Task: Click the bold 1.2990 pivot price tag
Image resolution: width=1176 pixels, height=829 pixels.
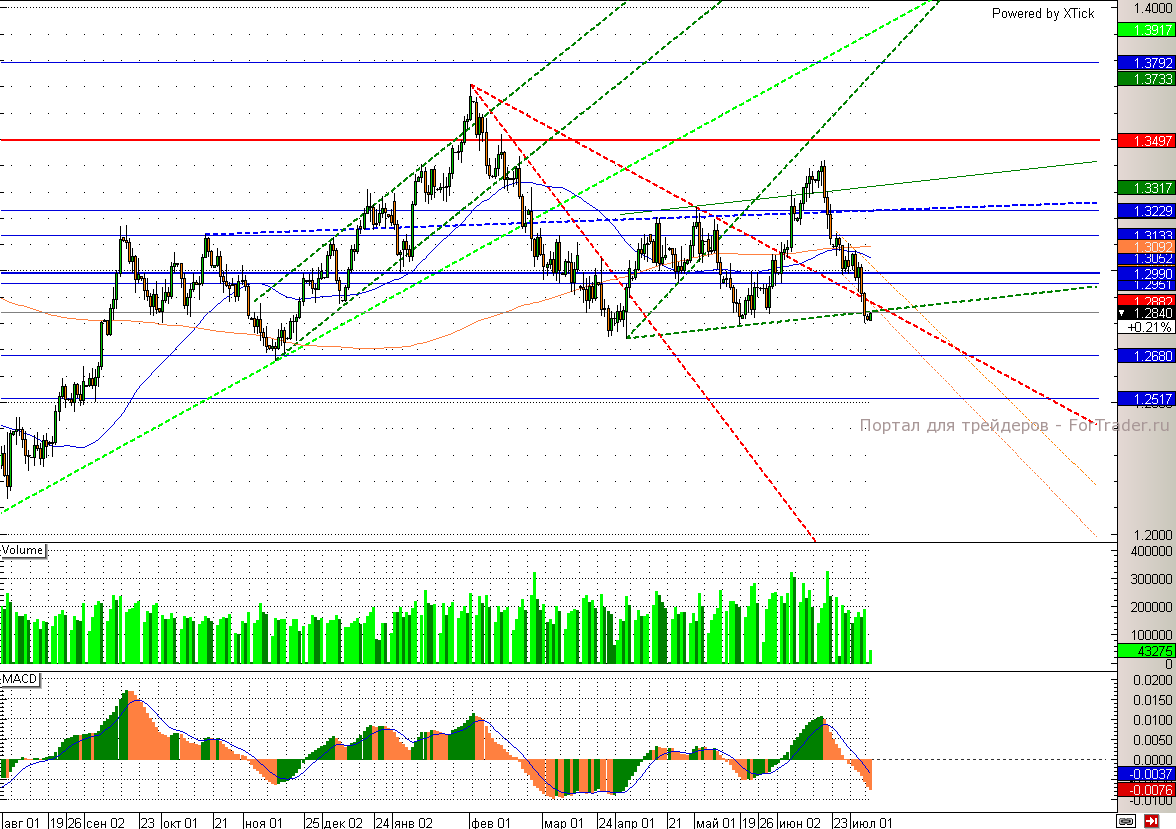Action: [x=1148, y=272]
